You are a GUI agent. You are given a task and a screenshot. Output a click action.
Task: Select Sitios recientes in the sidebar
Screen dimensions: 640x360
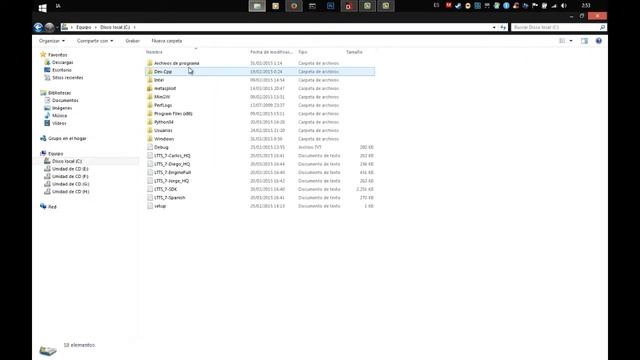(x=67, y=78)
